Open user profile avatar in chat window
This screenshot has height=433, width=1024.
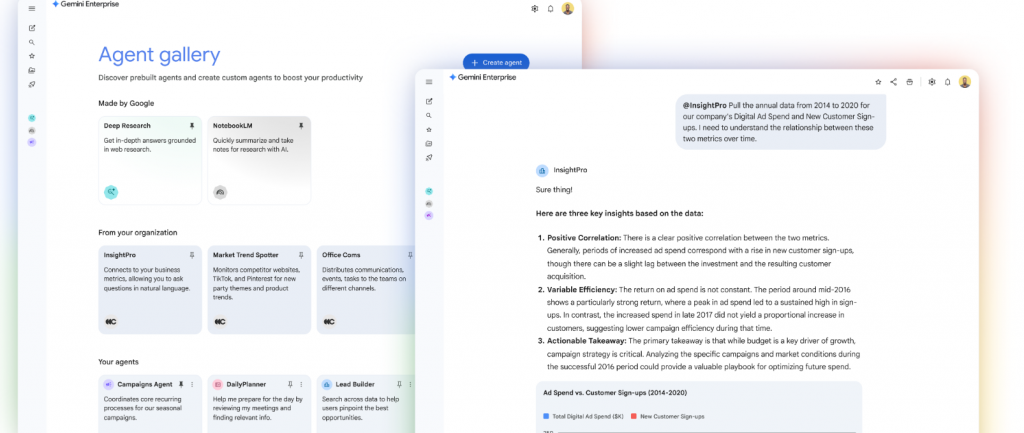[x=965, y=82]
